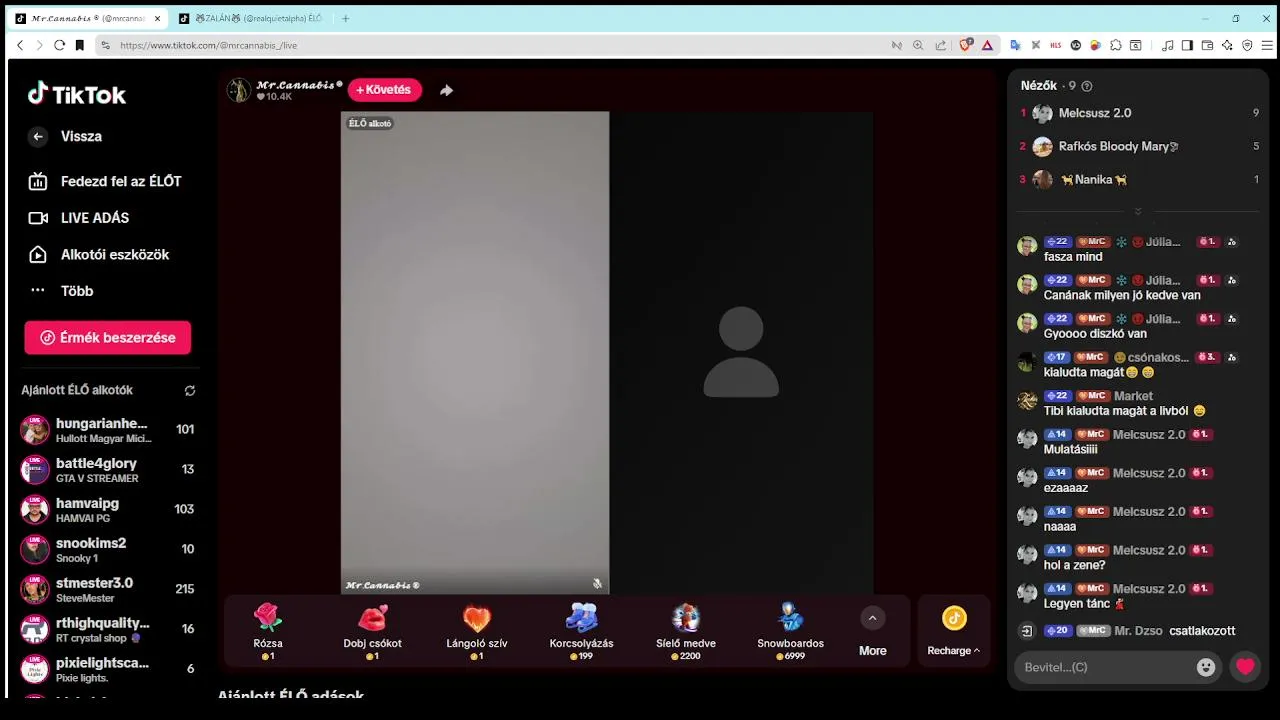Click the Market commenter name

1133,396
